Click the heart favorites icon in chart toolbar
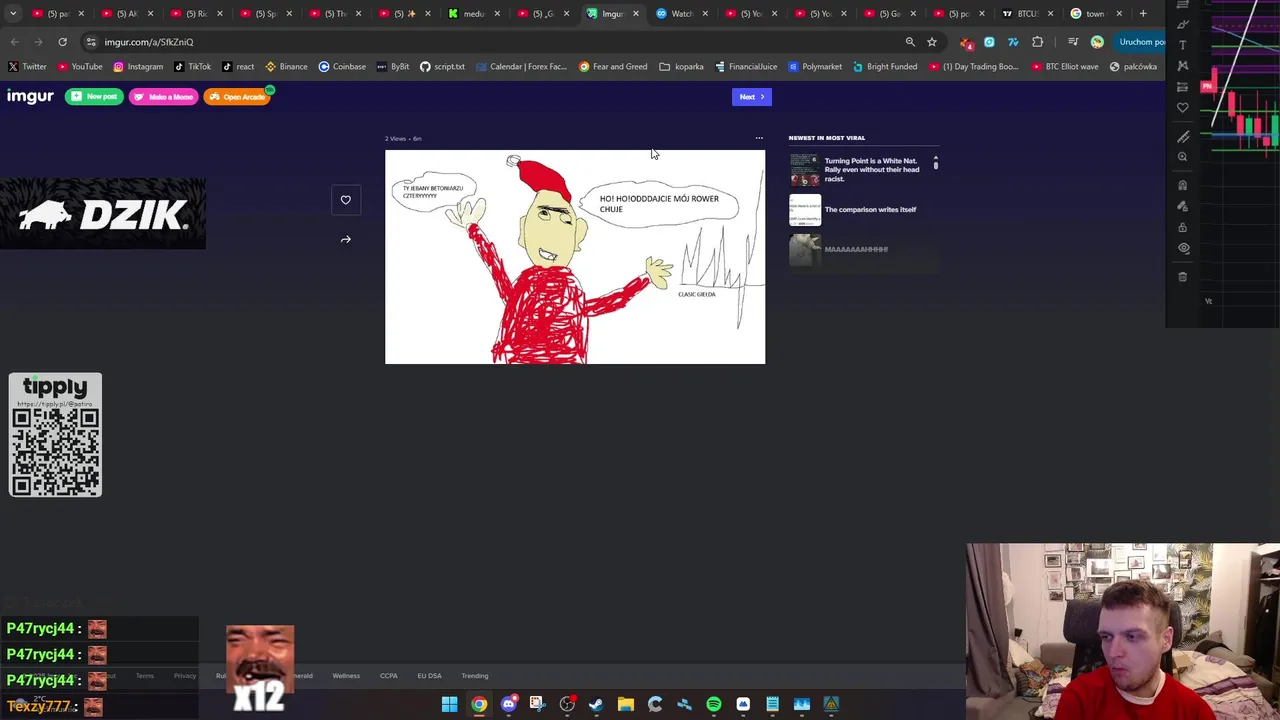This screenshot has width=1280, height=720. coord(1183,107)
